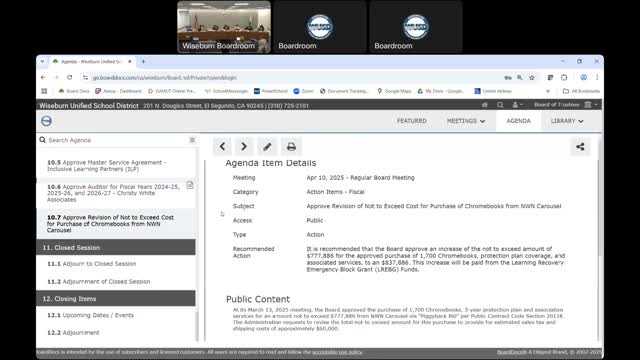640x360 pixels.
Task: Click the BoardDocs home icon
Action: click(x=484, y=105)
